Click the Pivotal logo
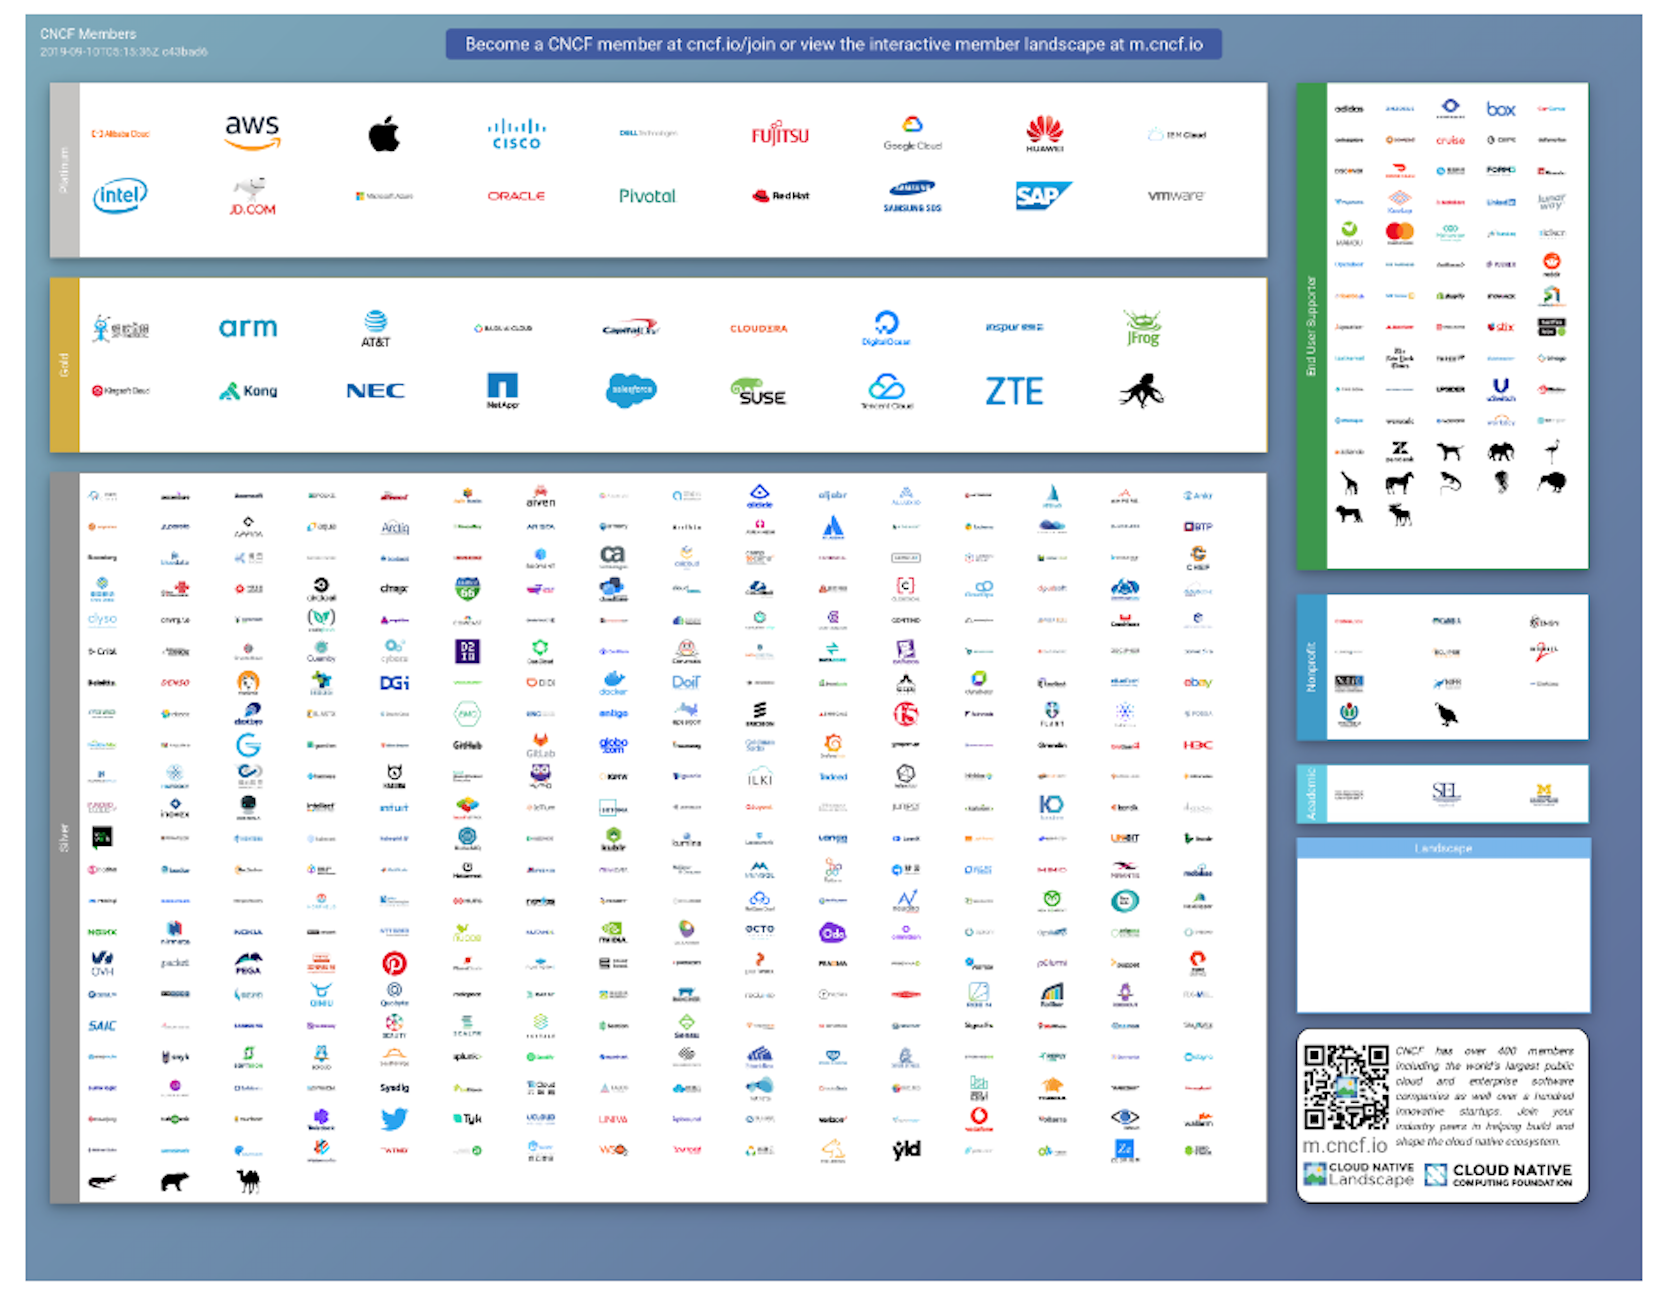 click(647, 196)
